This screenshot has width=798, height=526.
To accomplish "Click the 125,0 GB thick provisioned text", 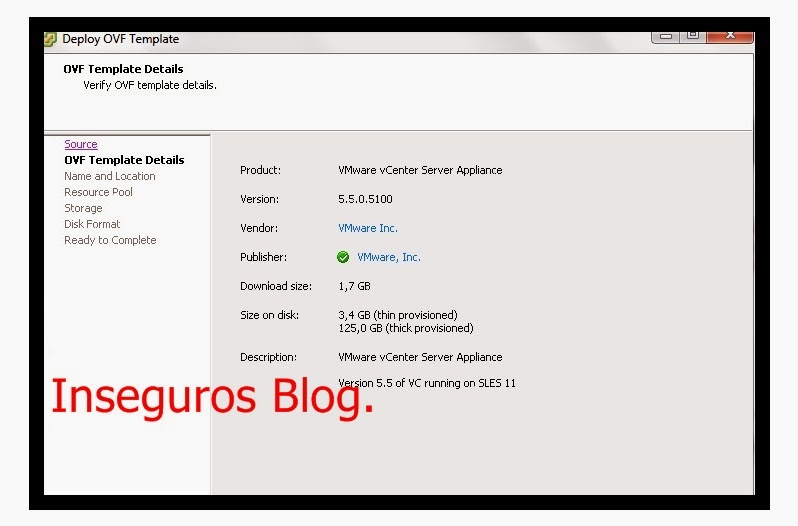I will click(x=406, y=328).
